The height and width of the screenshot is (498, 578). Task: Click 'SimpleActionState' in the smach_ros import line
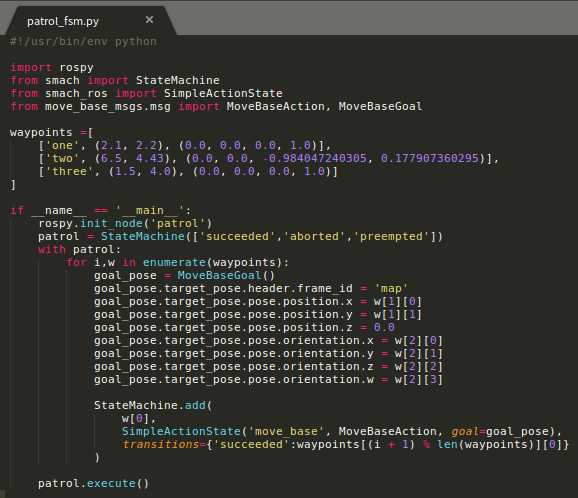point(223,93)
